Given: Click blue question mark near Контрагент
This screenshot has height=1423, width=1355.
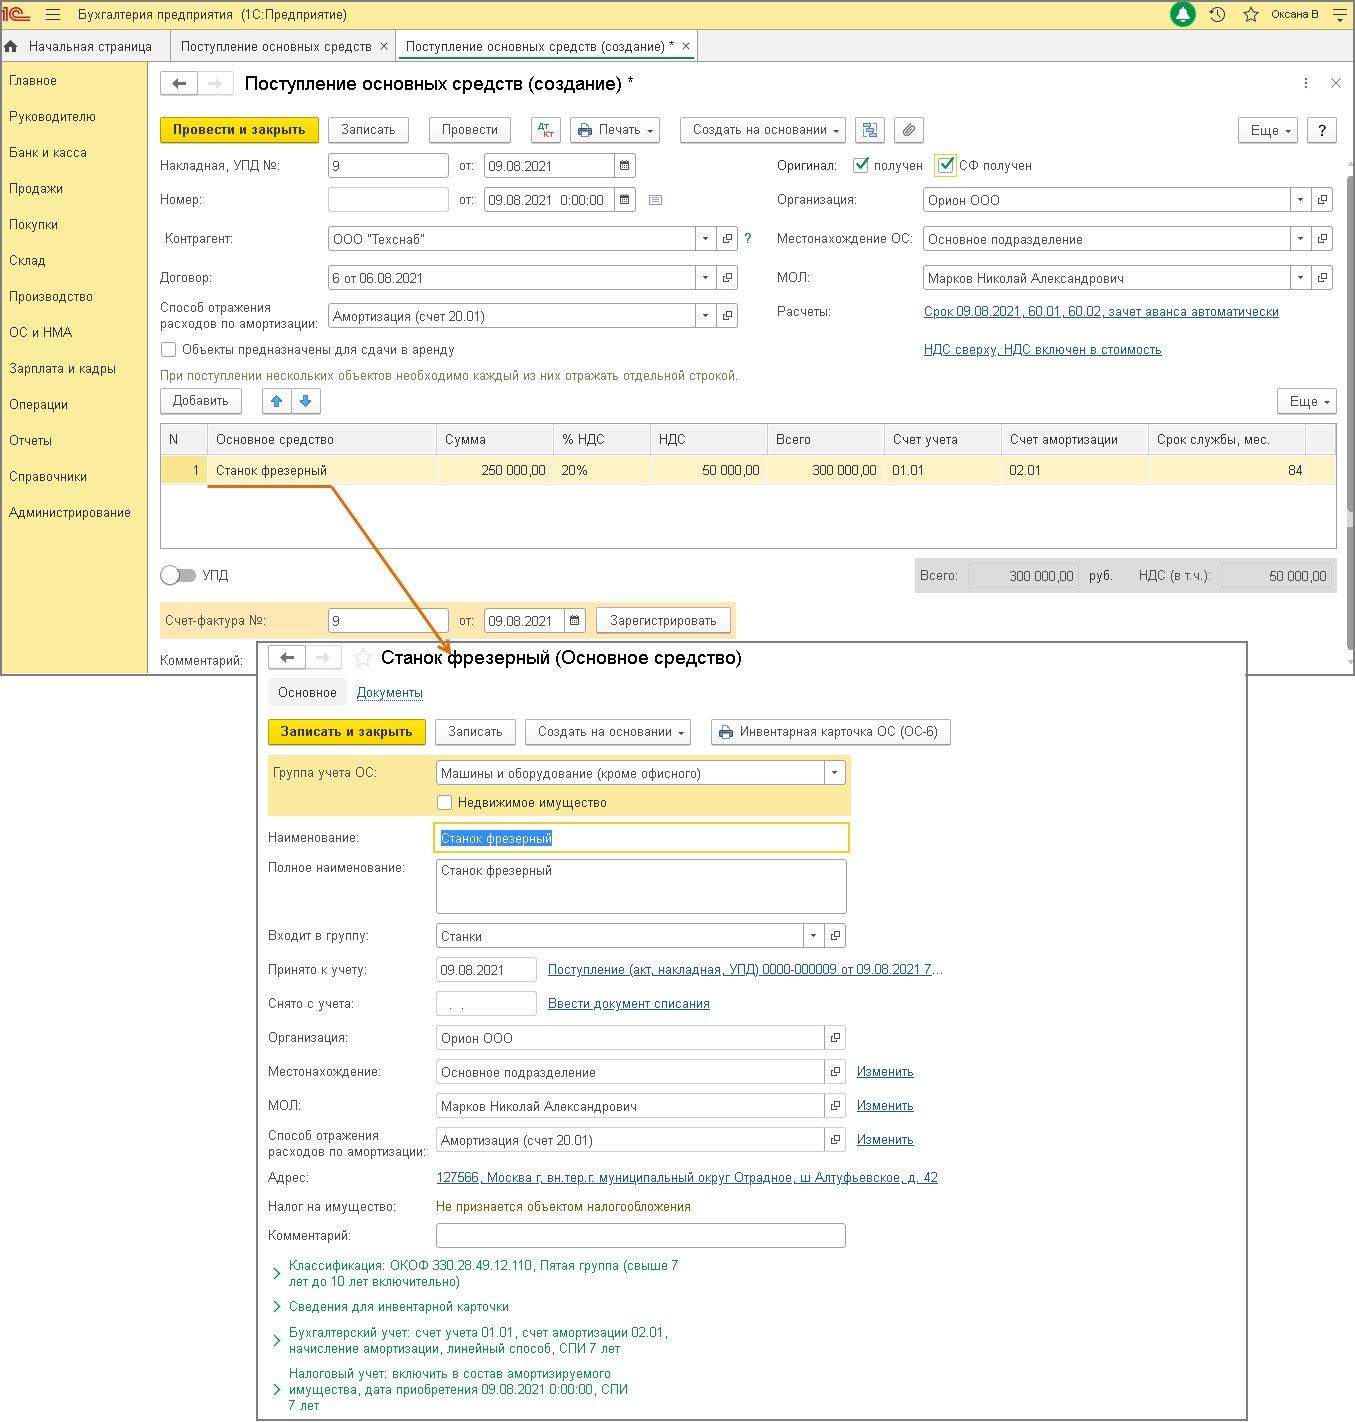Looking at the screenshot, I should tap(747, 238).
